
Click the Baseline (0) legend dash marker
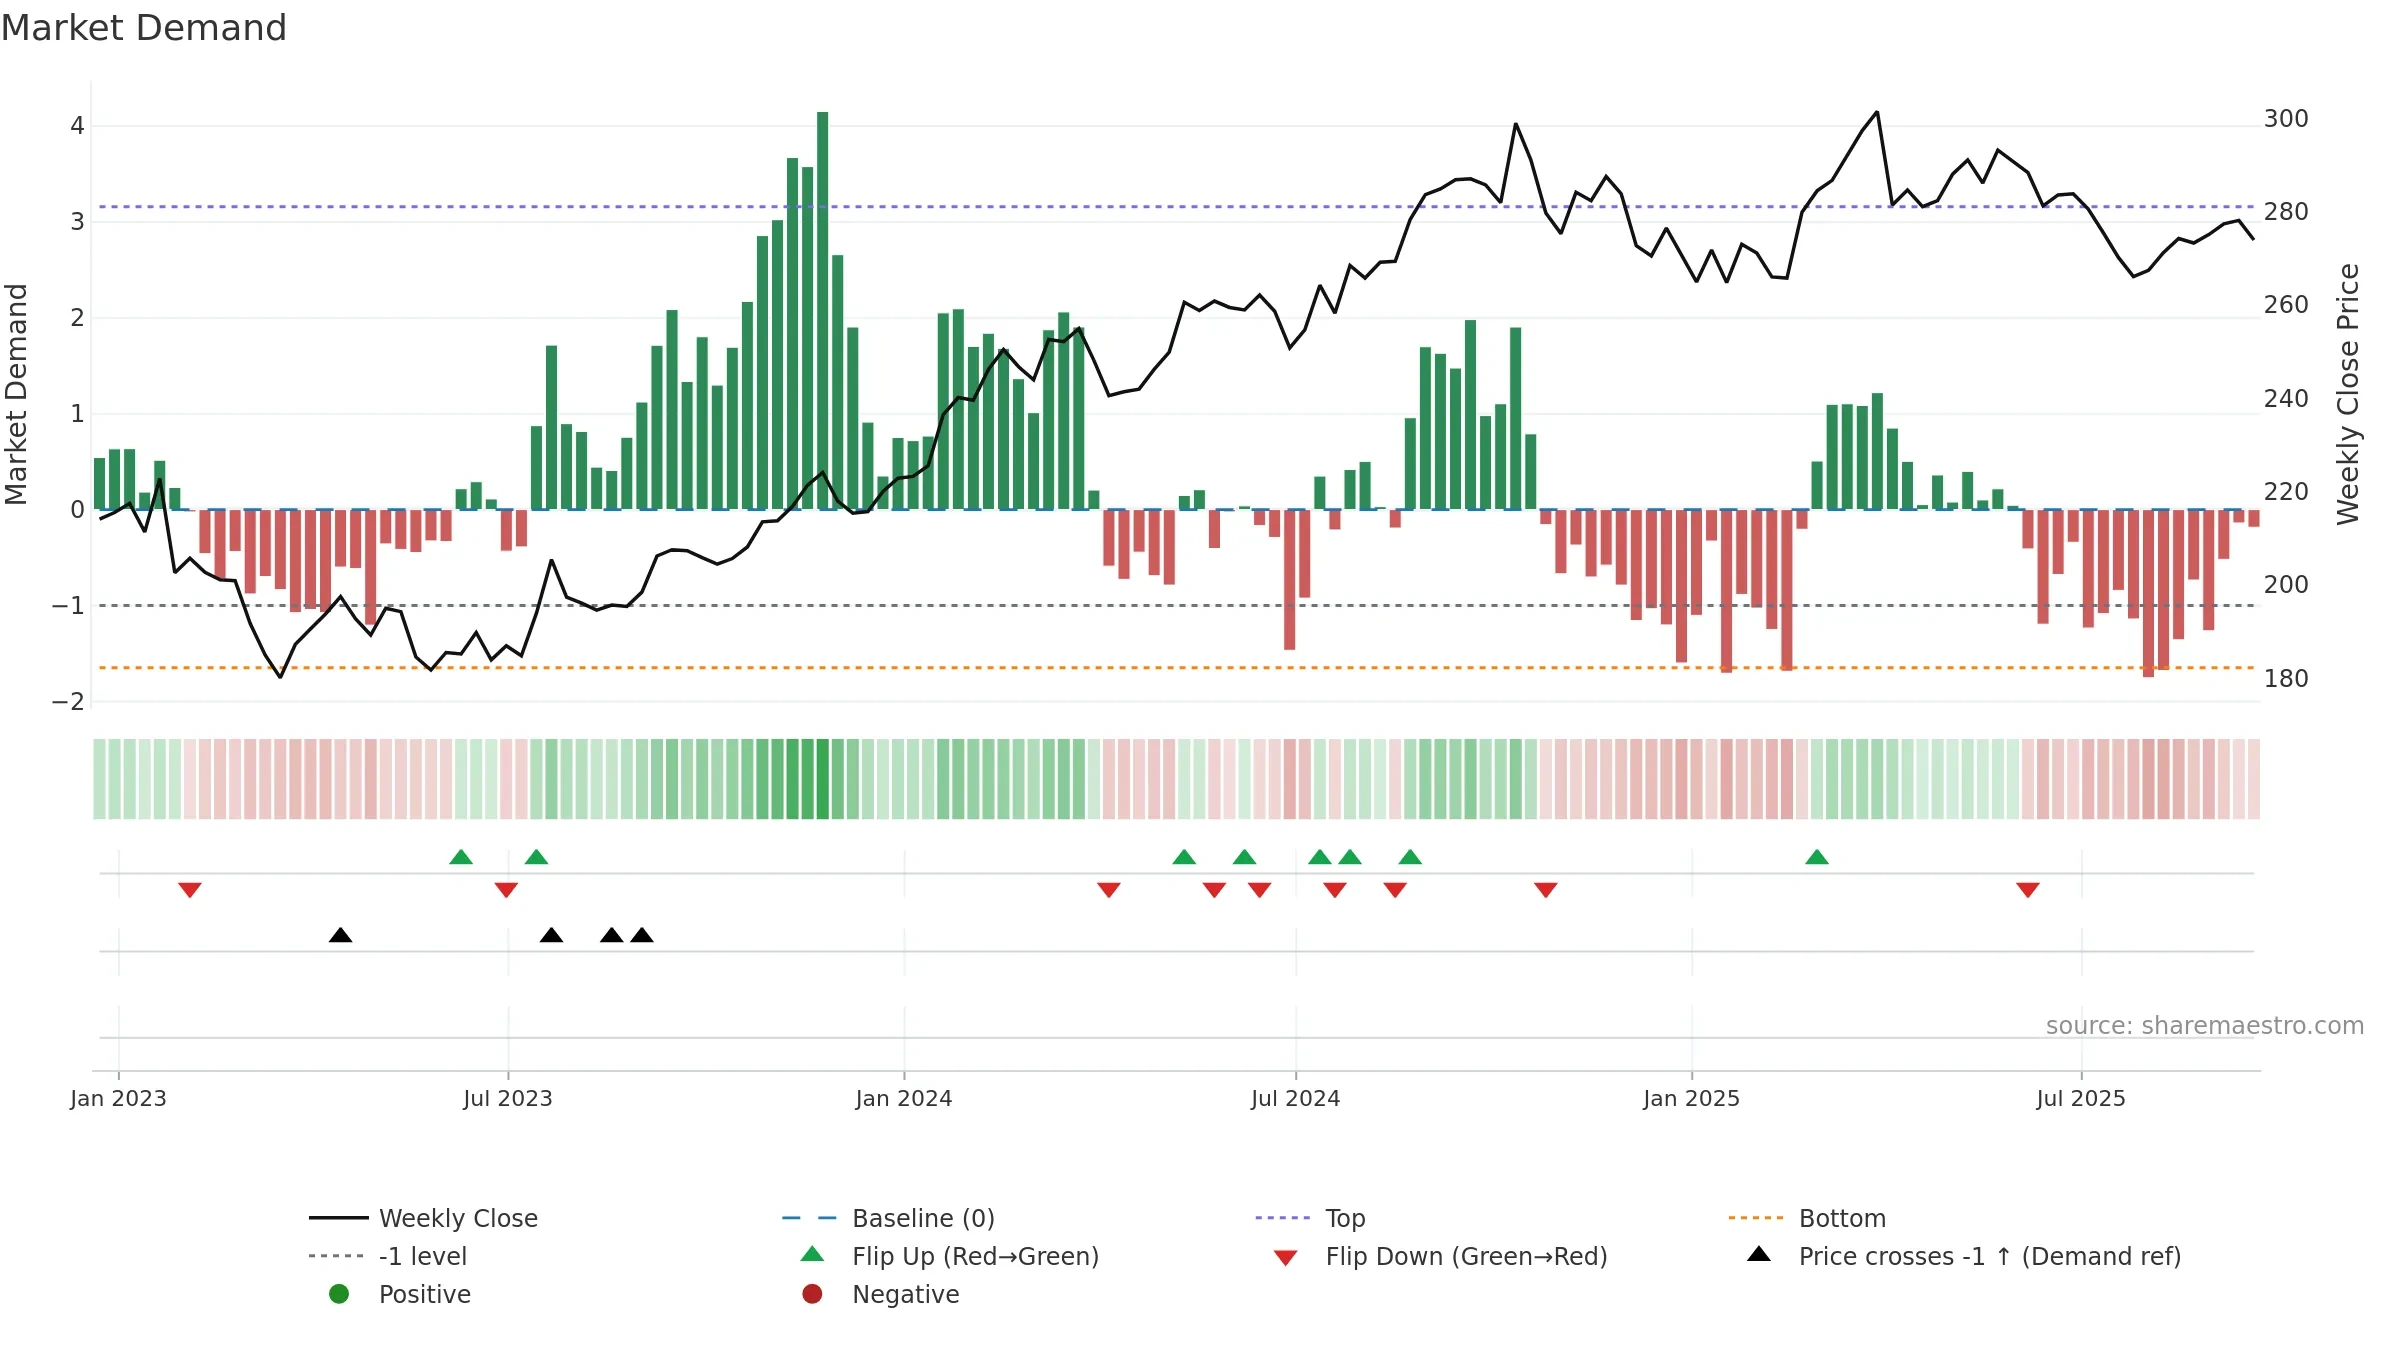click(809, 1218)
